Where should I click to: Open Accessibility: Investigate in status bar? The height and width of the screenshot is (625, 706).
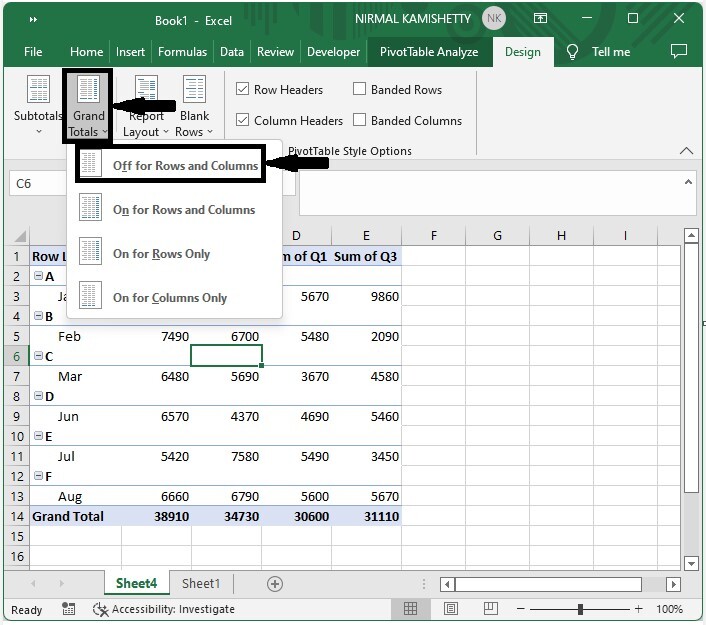[163, 609]
